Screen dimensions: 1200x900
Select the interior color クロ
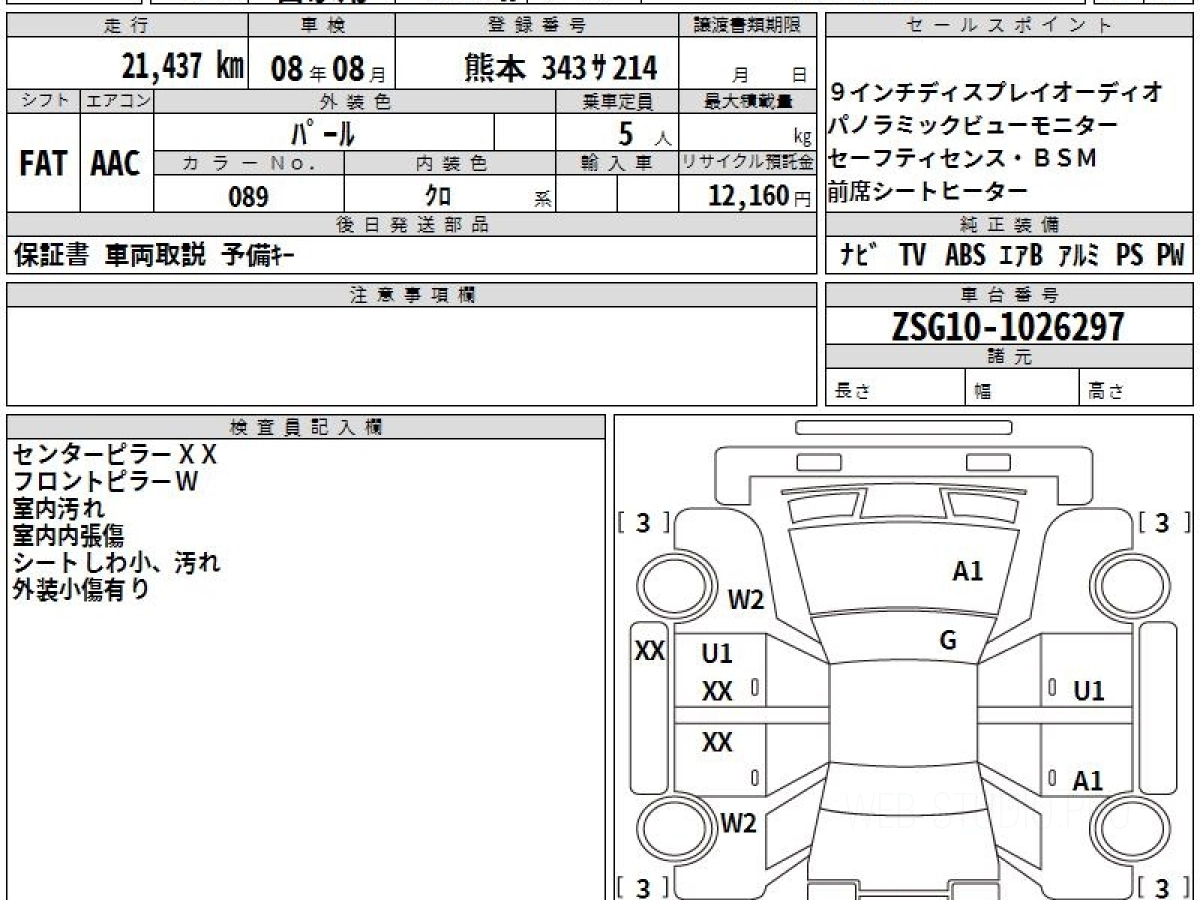pyautogui.click(x=438, y=196)
